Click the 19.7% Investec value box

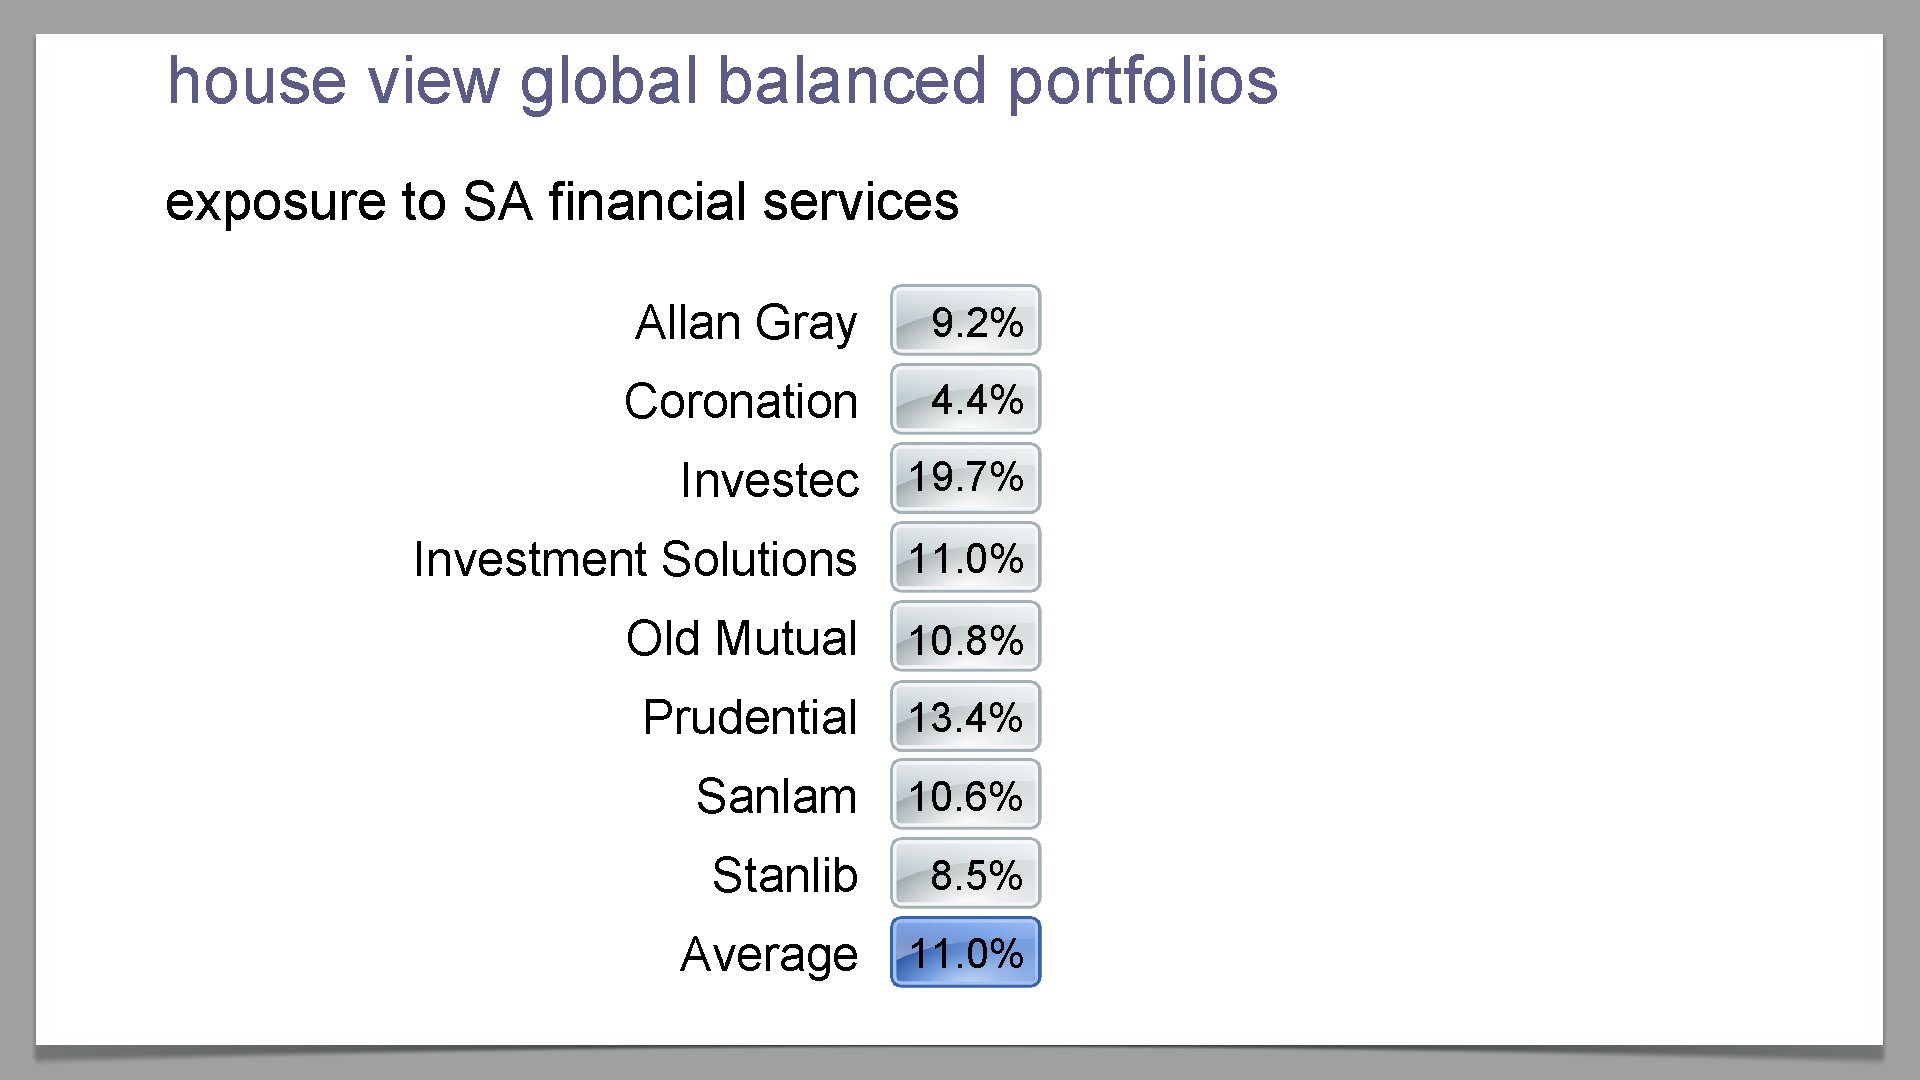[x=965, y=478]
